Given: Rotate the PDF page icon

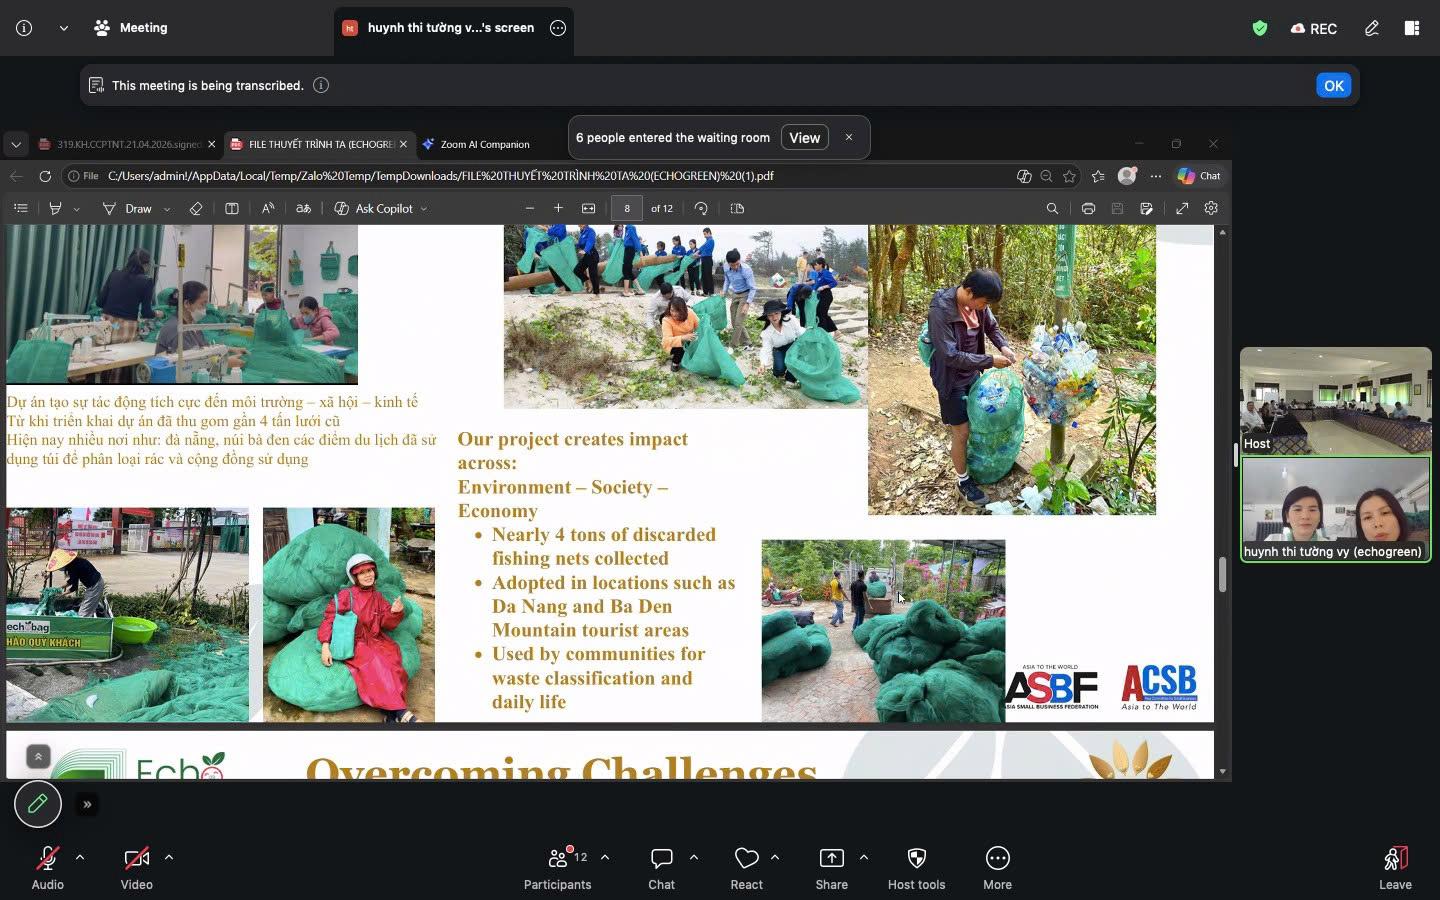Looking at the screenshot, I should pyautogui.click(x=701, y=209).
